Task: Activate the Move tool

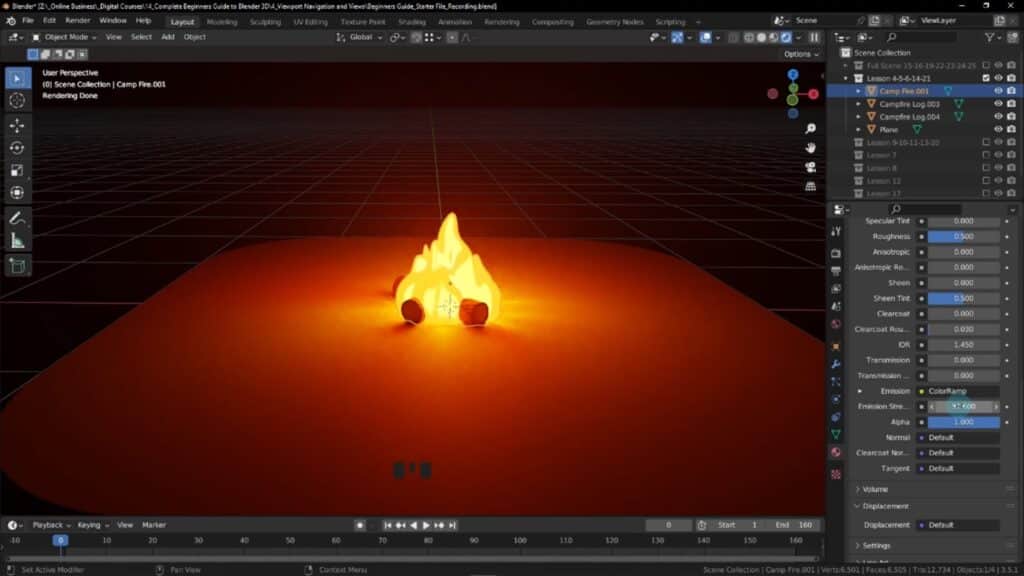Action: (18, 125)
